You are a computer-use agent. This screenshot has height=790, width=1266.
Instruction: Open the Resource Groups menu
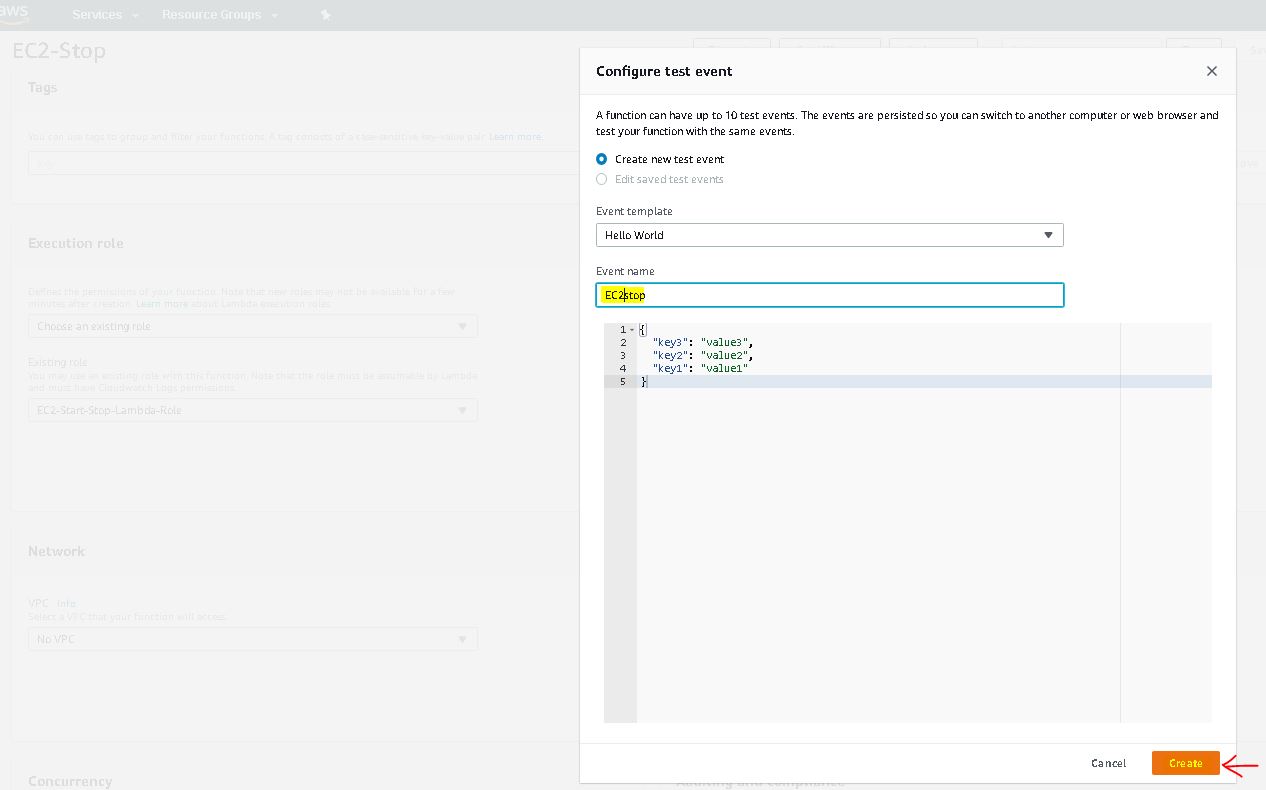pos(220,15)
